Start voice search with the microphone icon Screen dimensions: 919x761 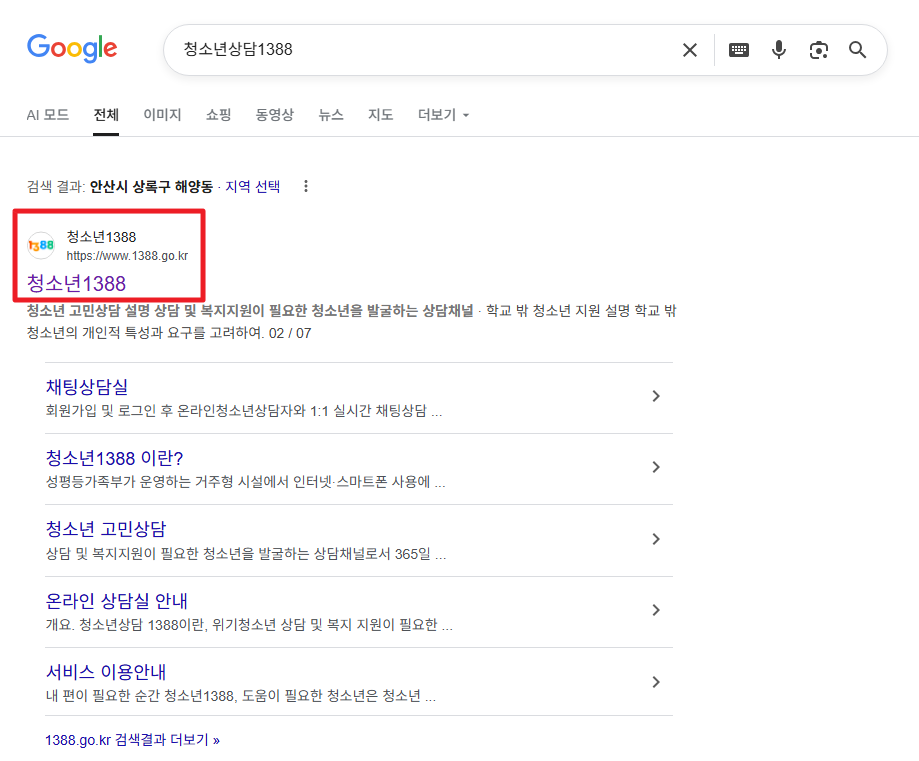point(778,49)
